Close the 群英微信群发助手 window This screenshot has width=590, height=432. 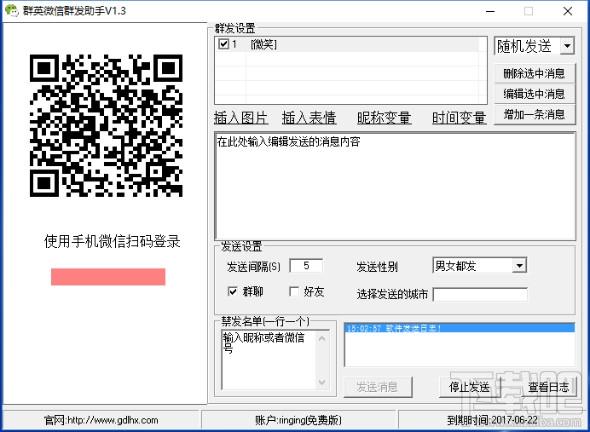(567, 11)
